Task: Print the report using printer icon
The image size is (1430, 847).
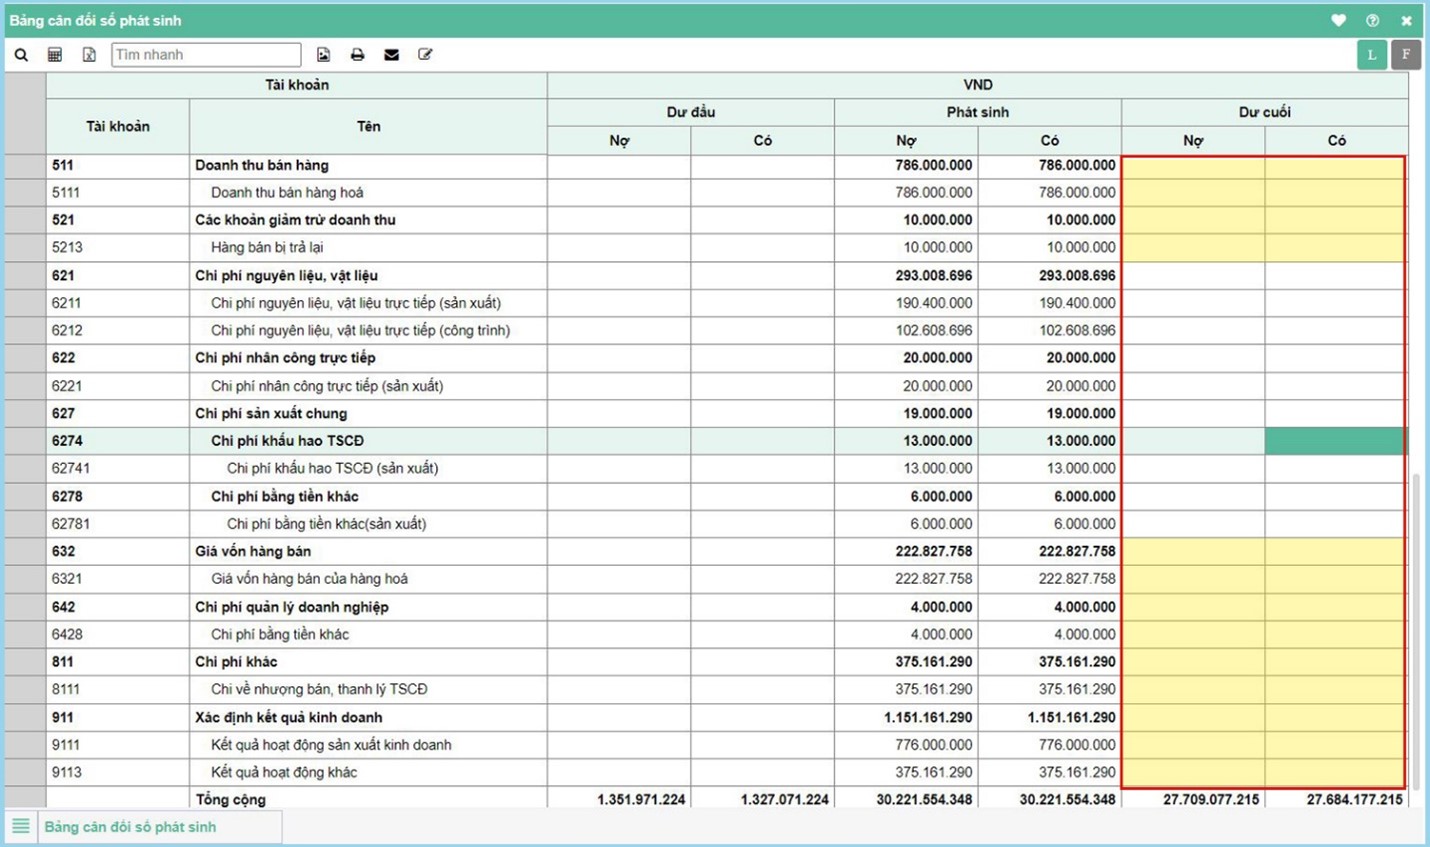Action: point(357,55)
